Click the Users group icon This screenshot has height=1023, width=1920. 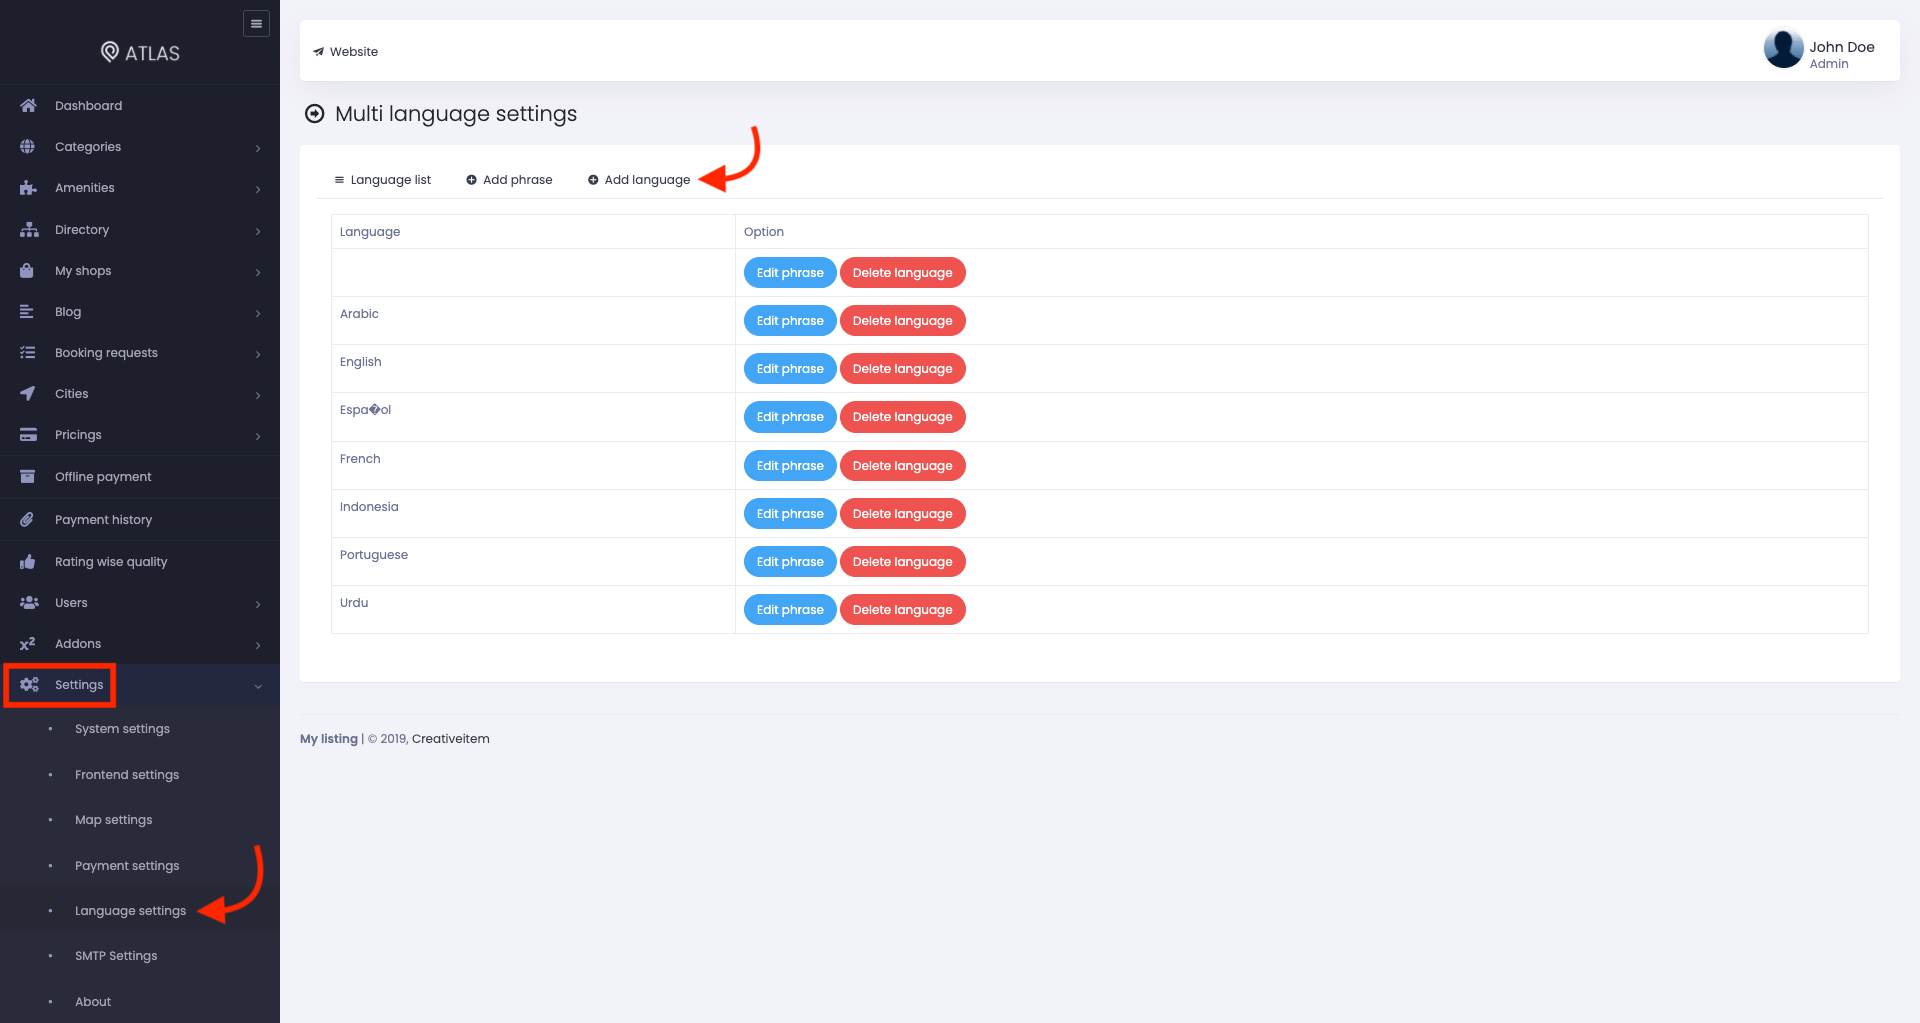[29, 602]
